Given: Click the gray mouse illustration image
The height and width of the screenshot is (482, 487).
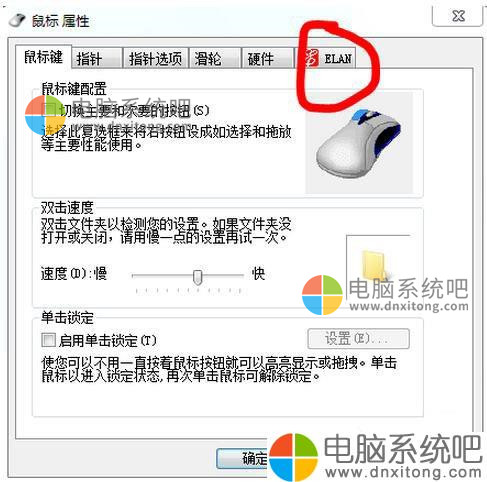Looking at the screenshot, I should tap(359, 144).
